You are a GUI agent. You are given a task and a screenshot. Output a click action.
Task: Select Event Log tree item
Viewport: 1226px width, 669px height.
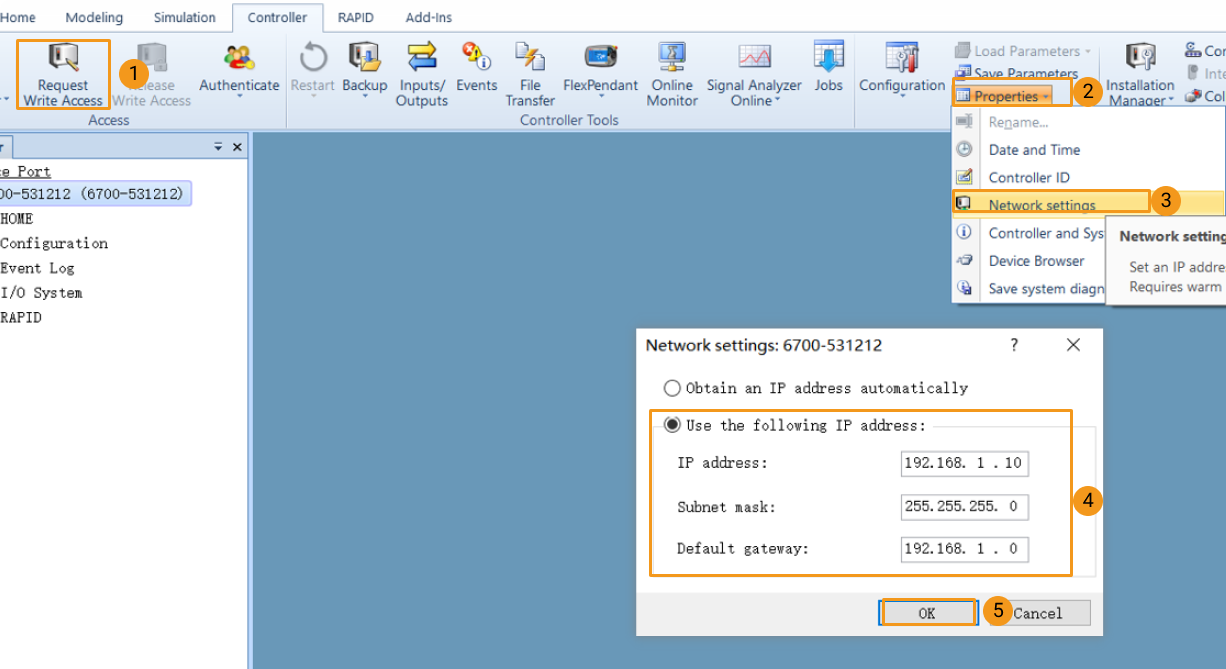(x=37, y=268)
